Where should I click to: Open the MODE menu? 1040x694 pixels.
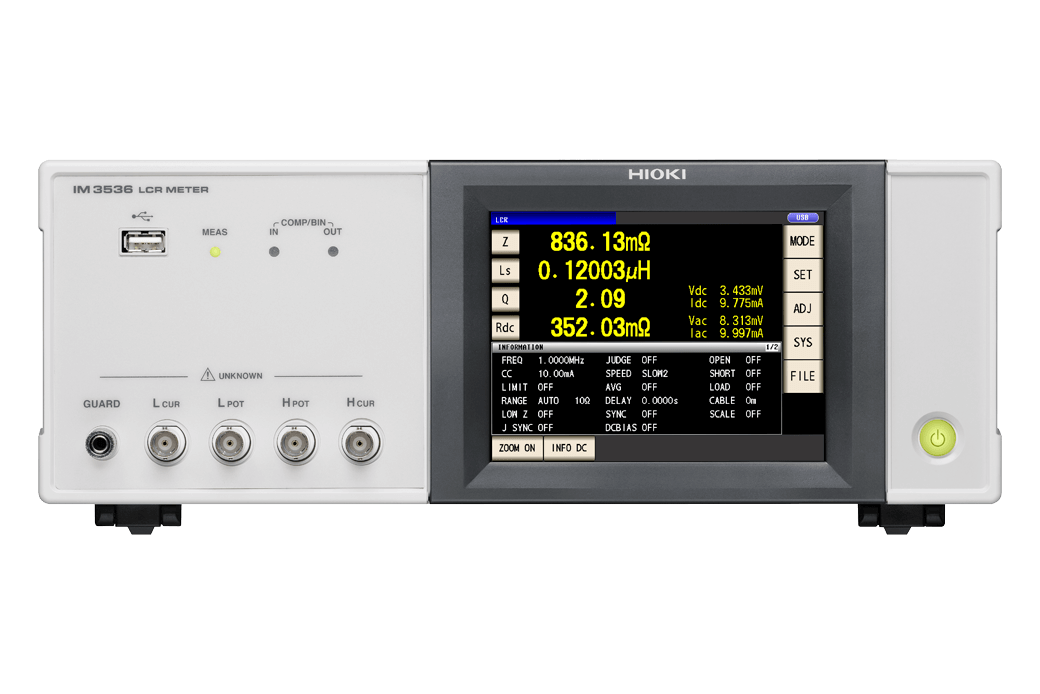(x=802, y=241)
